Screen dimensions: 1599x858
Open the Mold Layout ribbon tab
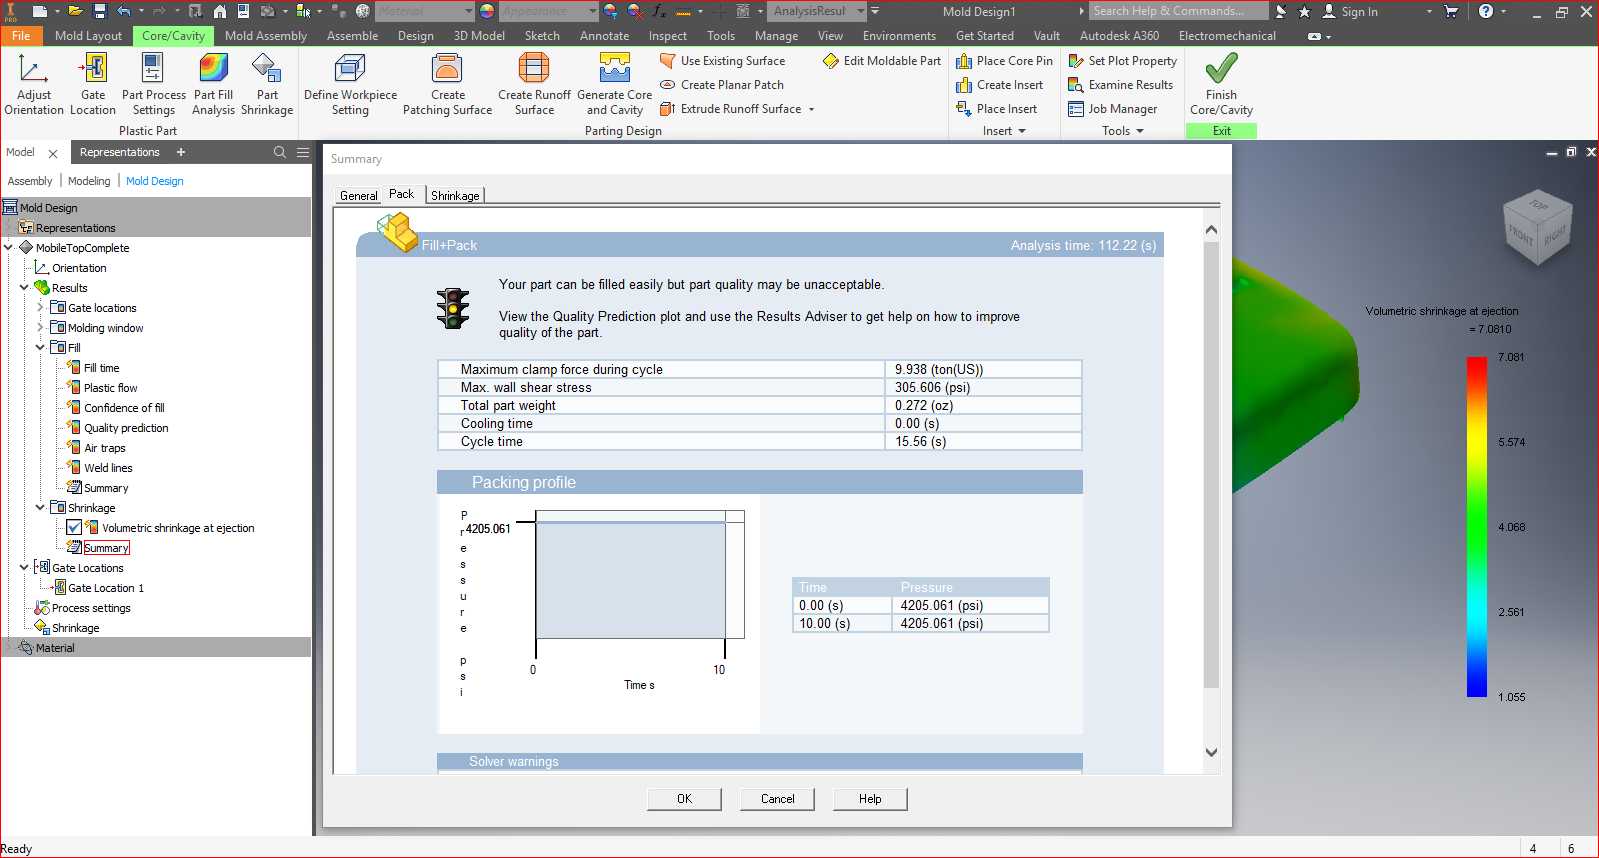[x=88, y=35]
